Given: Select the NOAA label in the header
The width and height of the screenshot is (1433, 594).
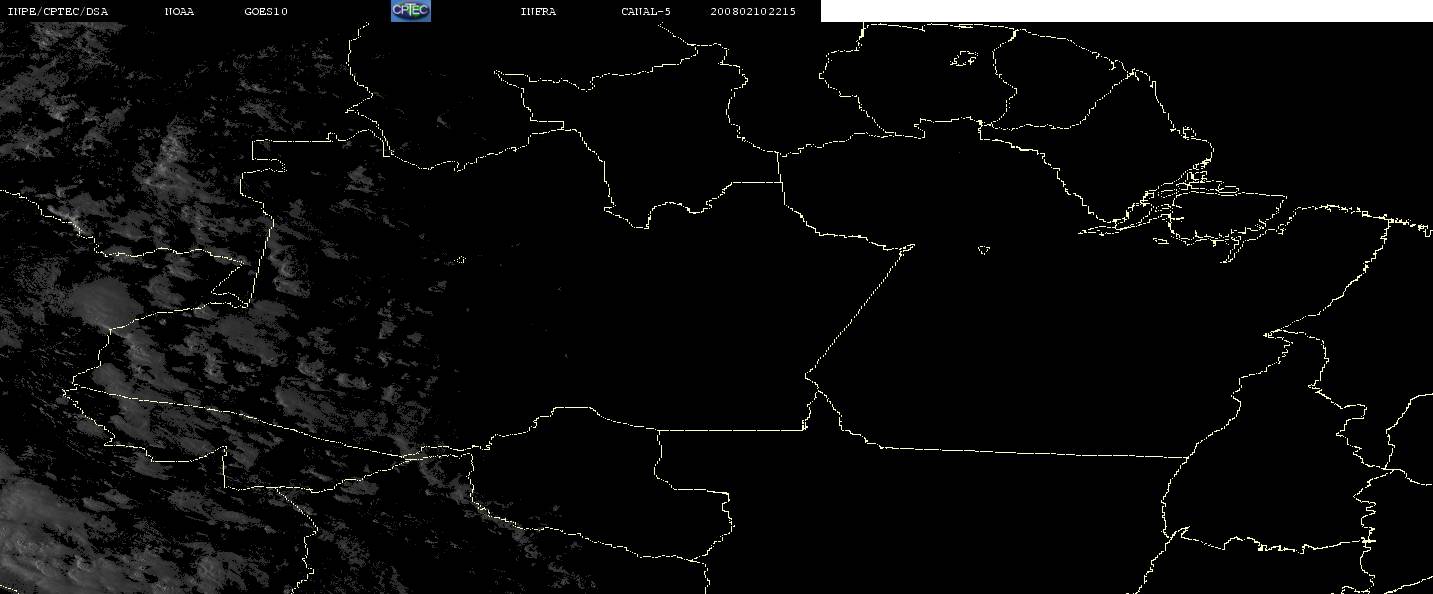Looking at the screenshot, I should point(180,12).
